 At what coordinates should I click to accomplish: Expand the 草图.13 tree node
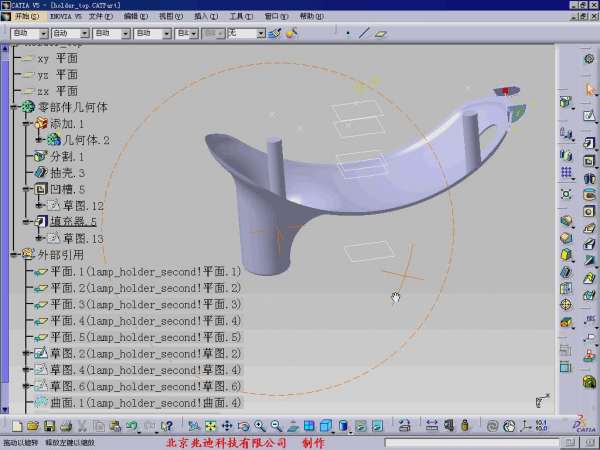coord(38,238)
